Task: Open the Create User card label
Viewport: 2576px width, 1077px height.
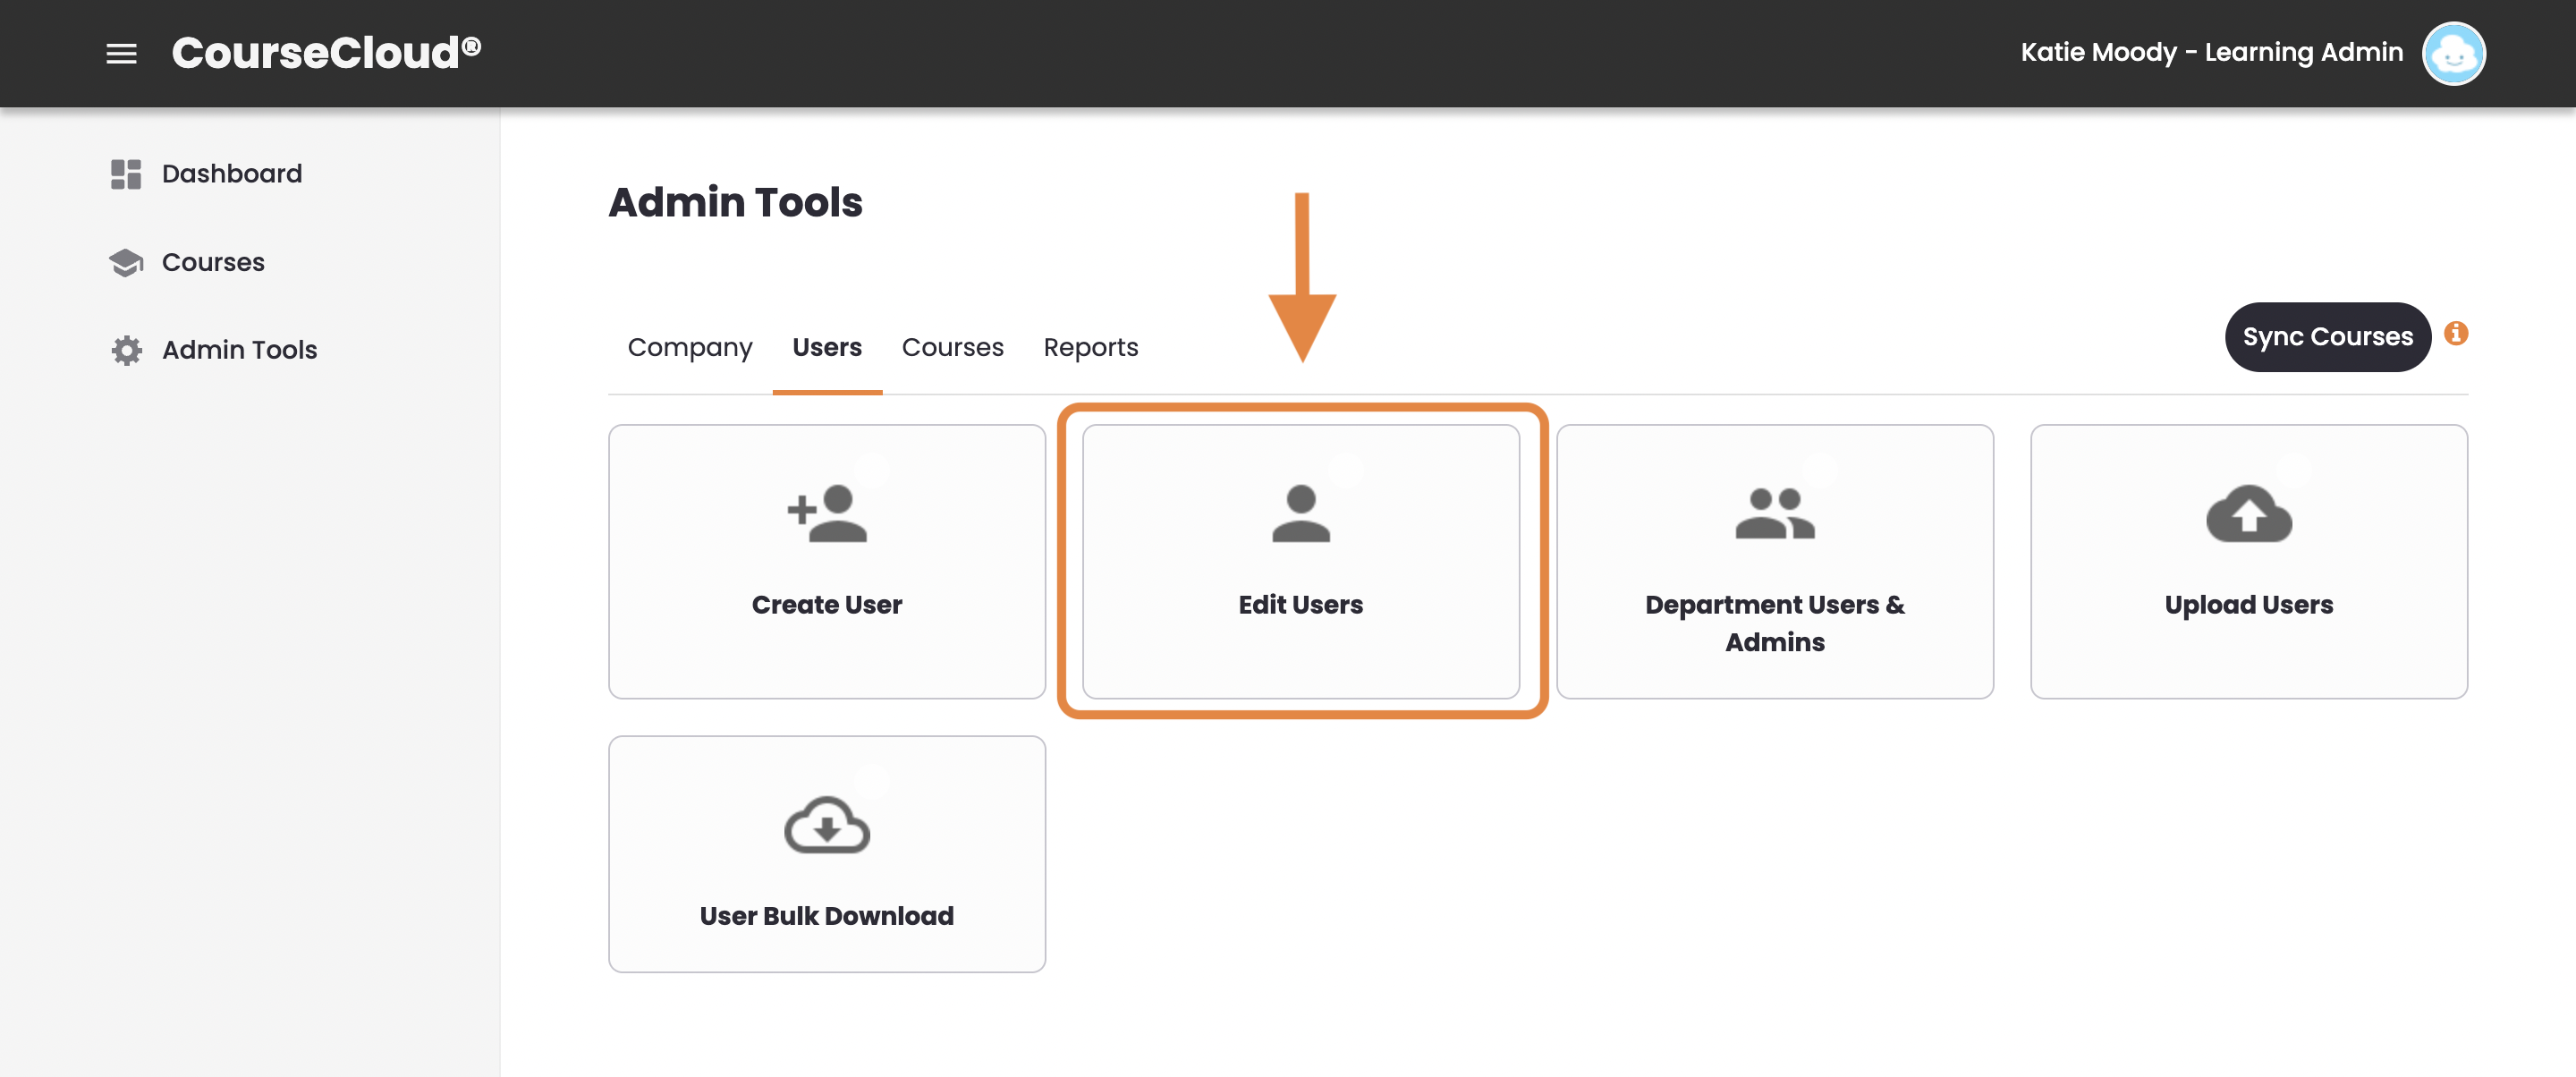Action: click(x=826, y=605)
